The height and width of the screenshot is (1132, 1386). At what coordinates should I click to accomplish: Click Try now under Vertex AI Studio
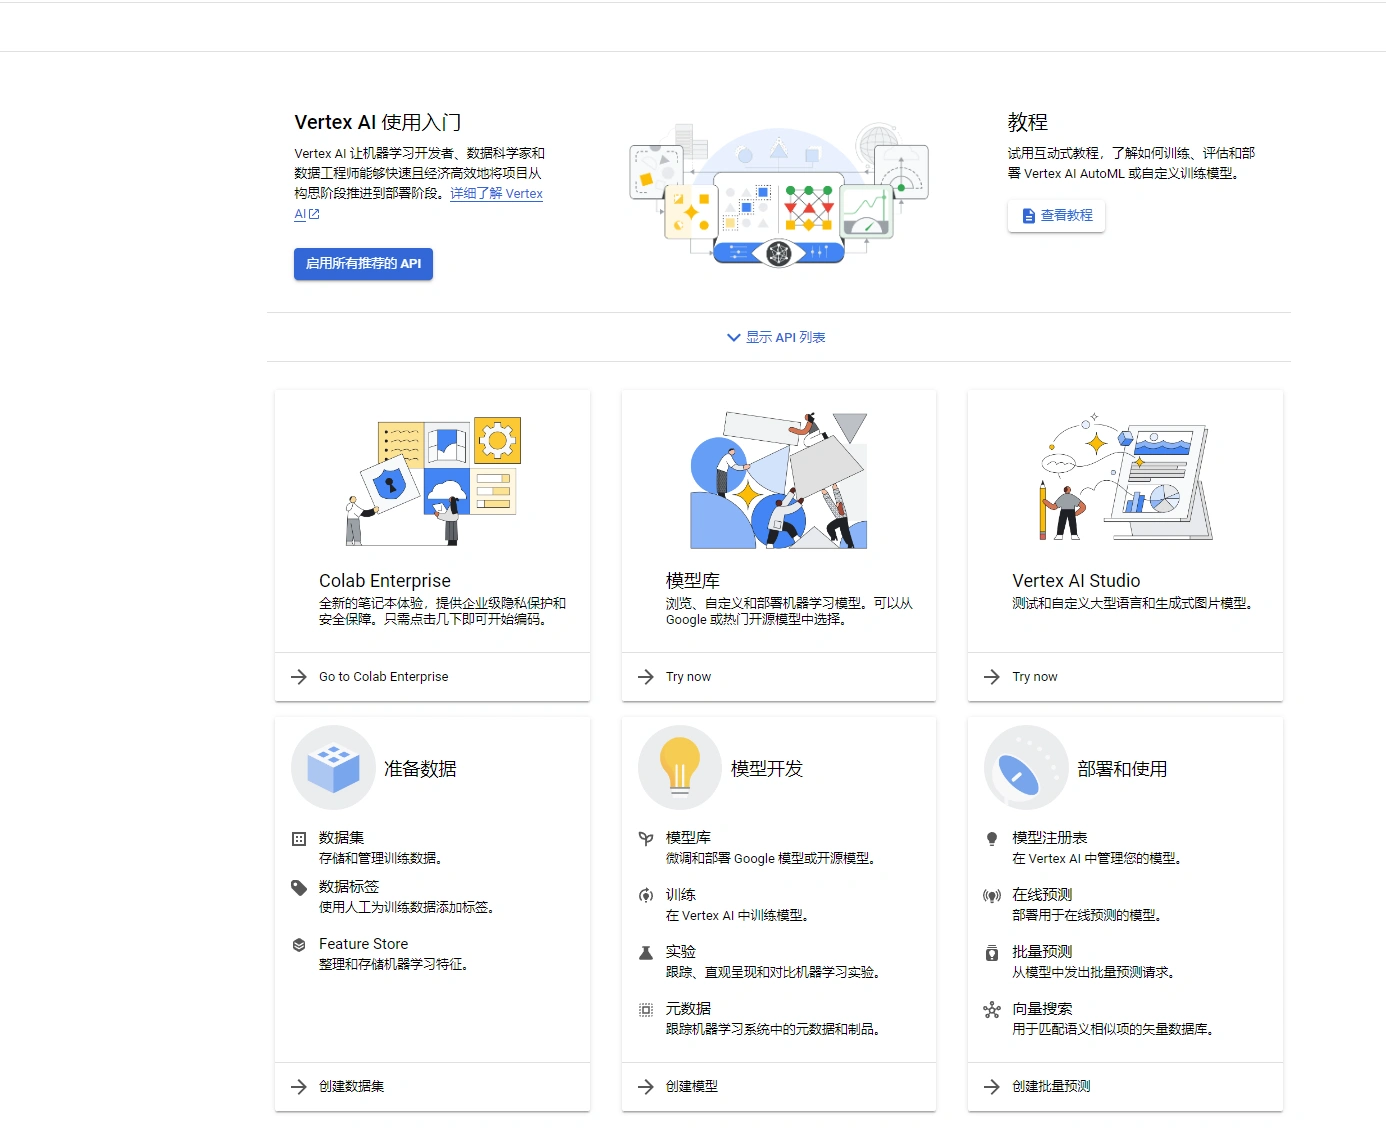click(1034, 677)
